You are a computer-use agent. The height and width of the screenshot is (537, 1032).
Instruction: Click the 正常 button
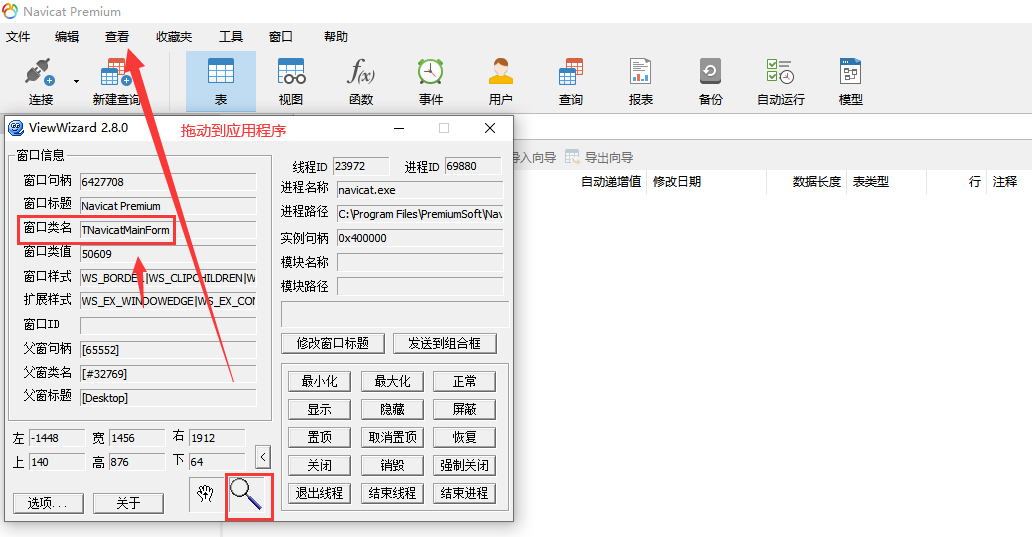[x=464, y=382]
